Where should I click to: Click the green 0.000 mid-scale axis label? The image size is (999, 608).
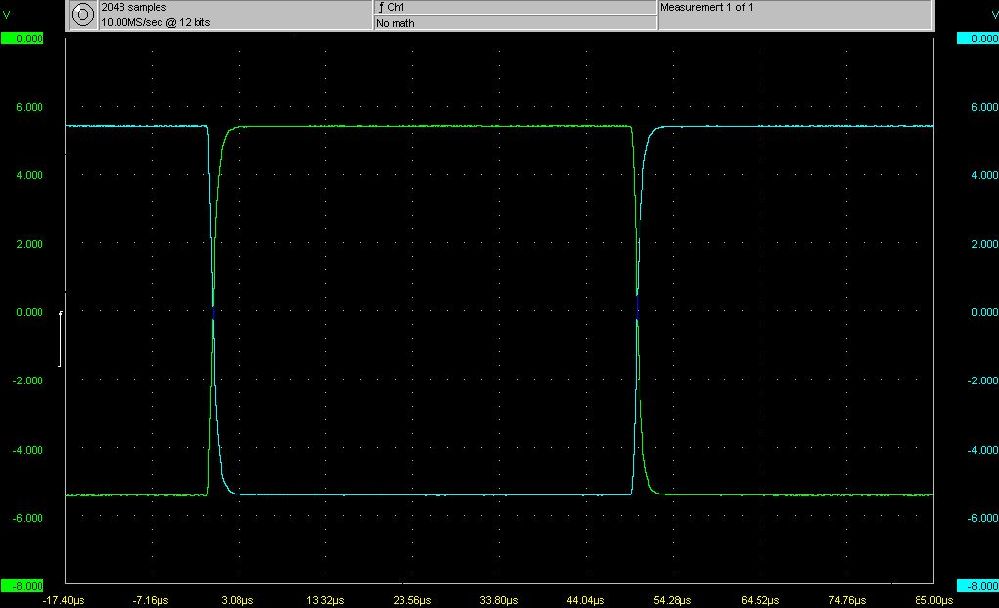29,312
